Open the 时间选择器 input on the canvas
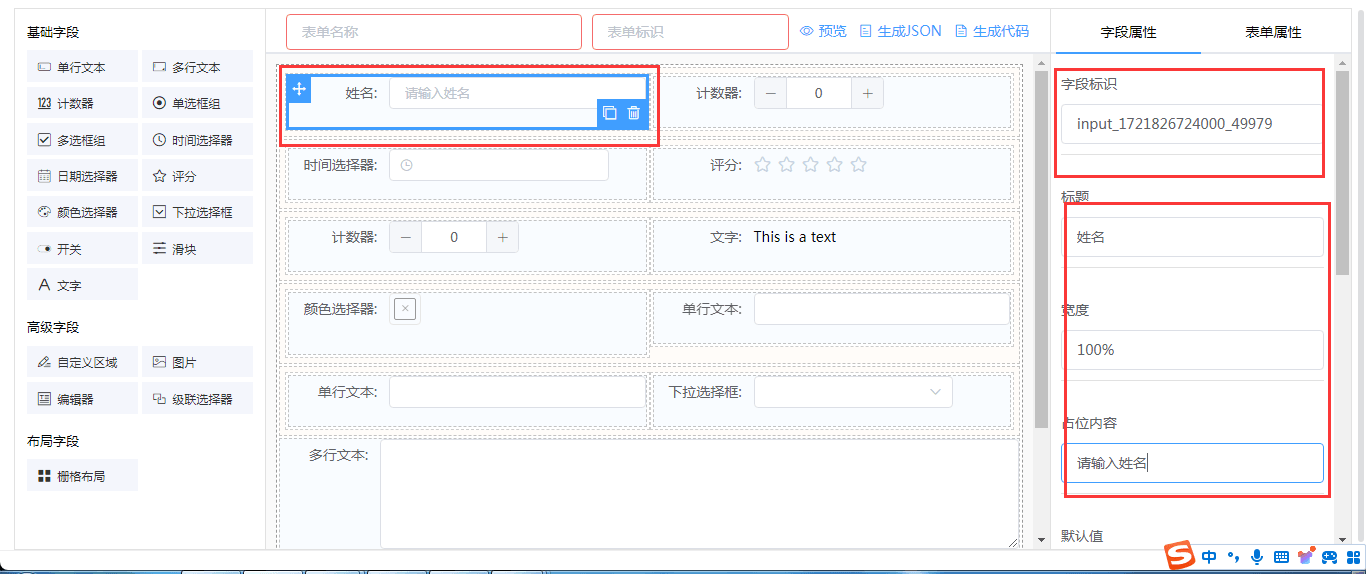1366x574 pixels. click(499, 165)
